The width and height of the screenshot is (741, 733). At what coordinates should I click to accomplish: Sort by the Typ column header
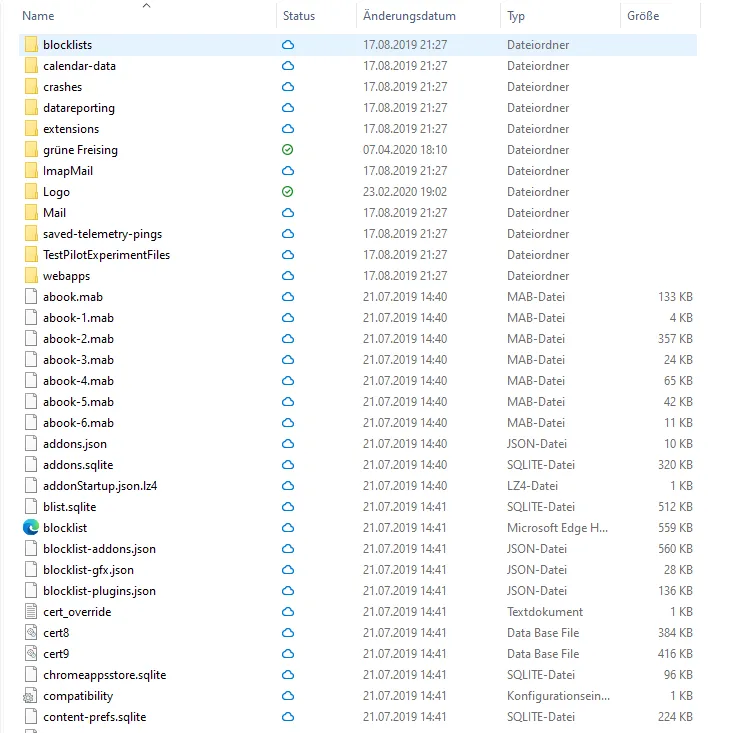tap(516, 16)
